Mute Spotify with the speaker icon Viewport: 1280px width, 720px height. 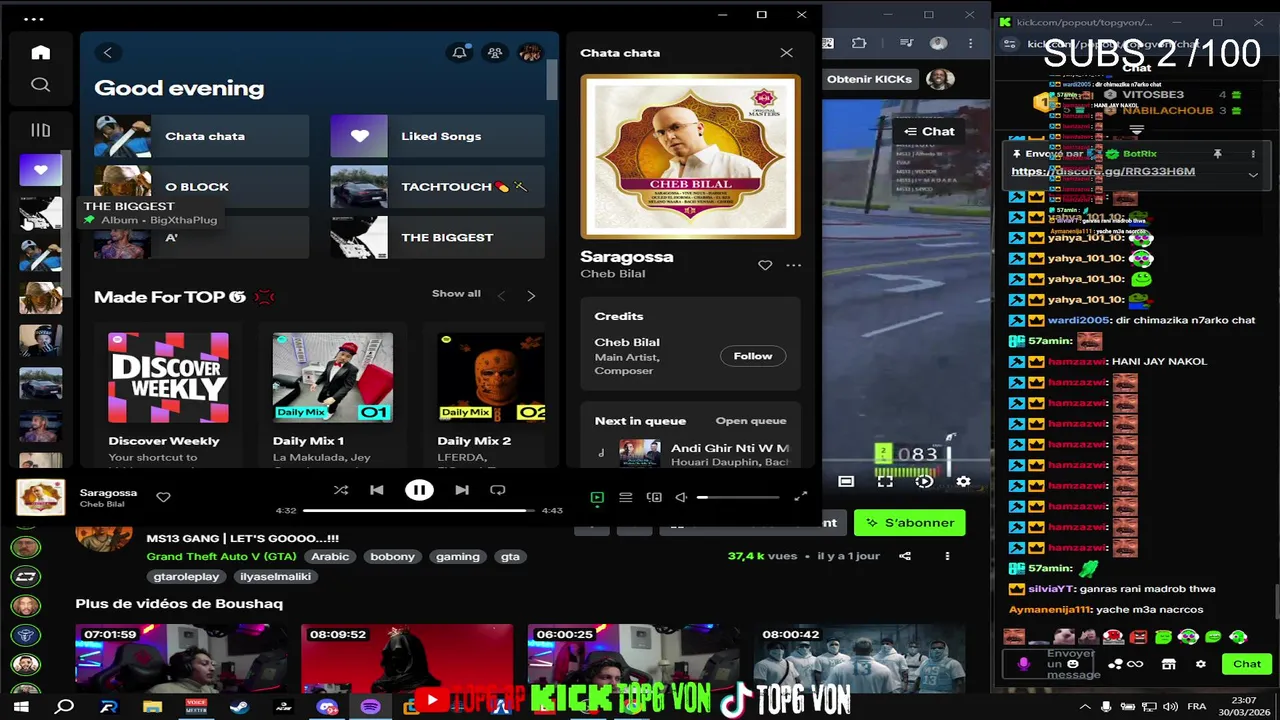(x=681, y=497)
